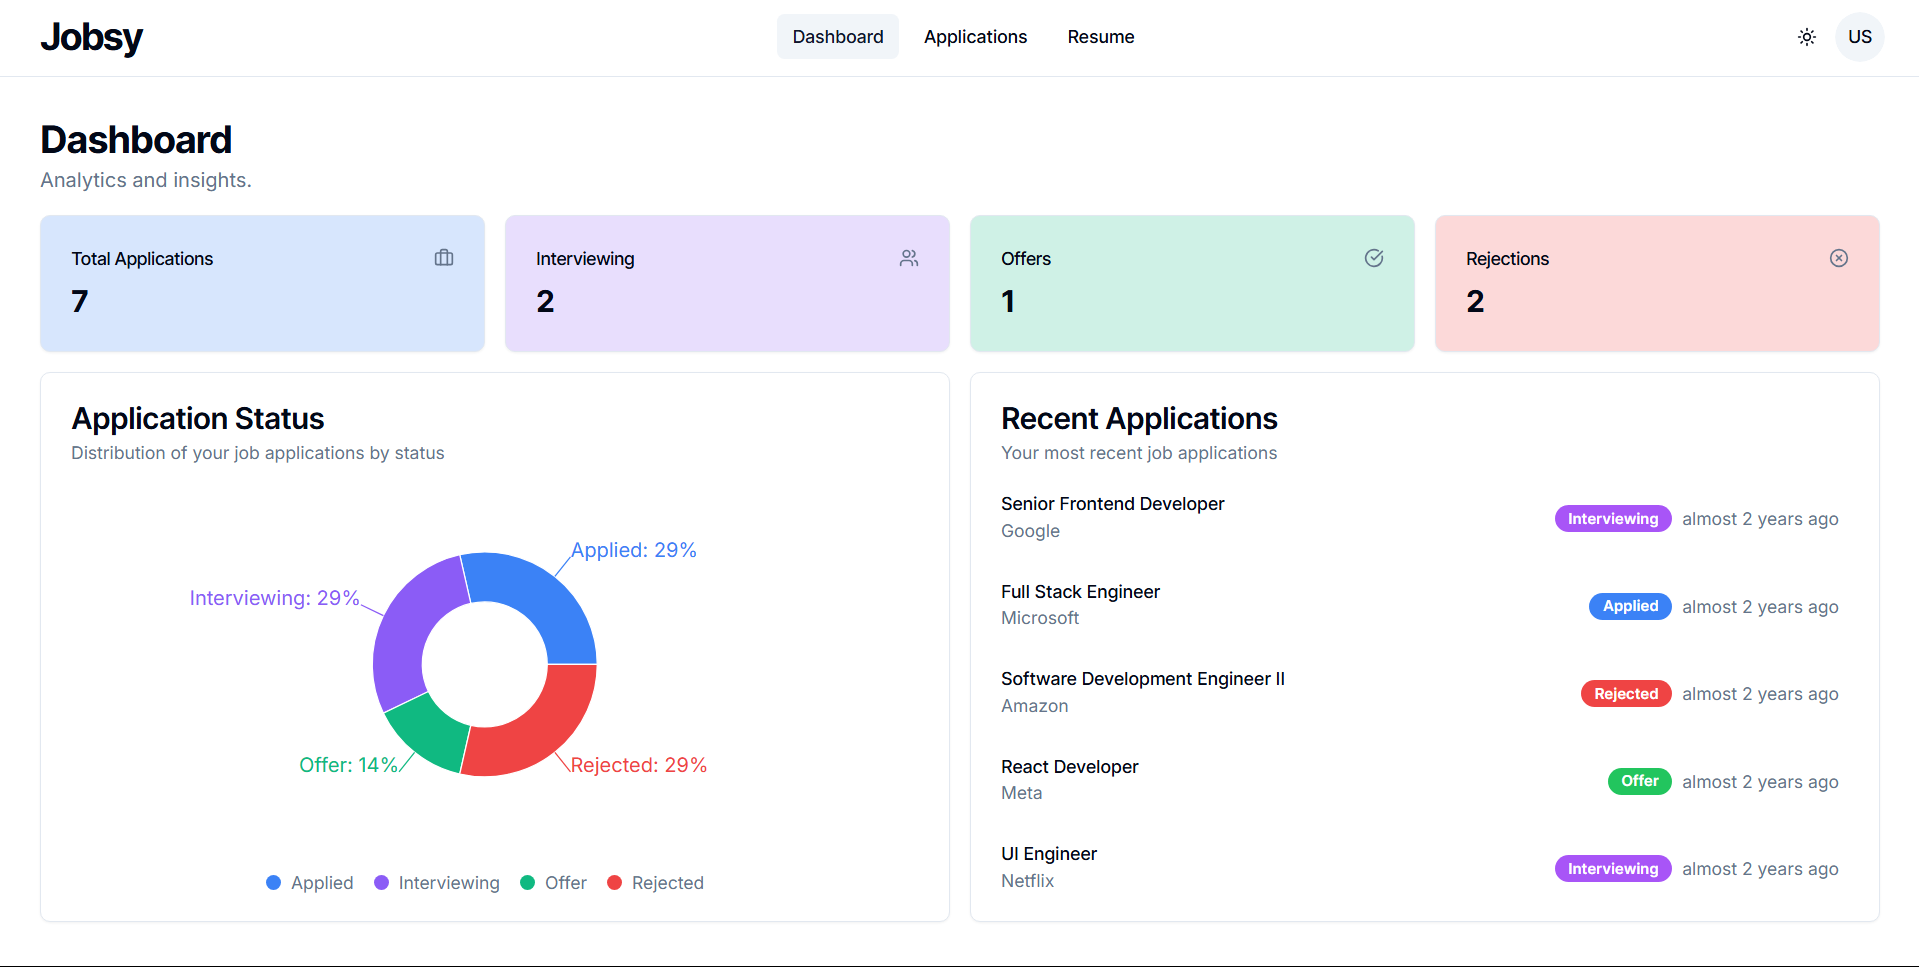Image resolution: width=1919 pixels, height=967 pixels.
Task: Toggle the Applied legend dot in chart
Action: click(x=274, y=882)
